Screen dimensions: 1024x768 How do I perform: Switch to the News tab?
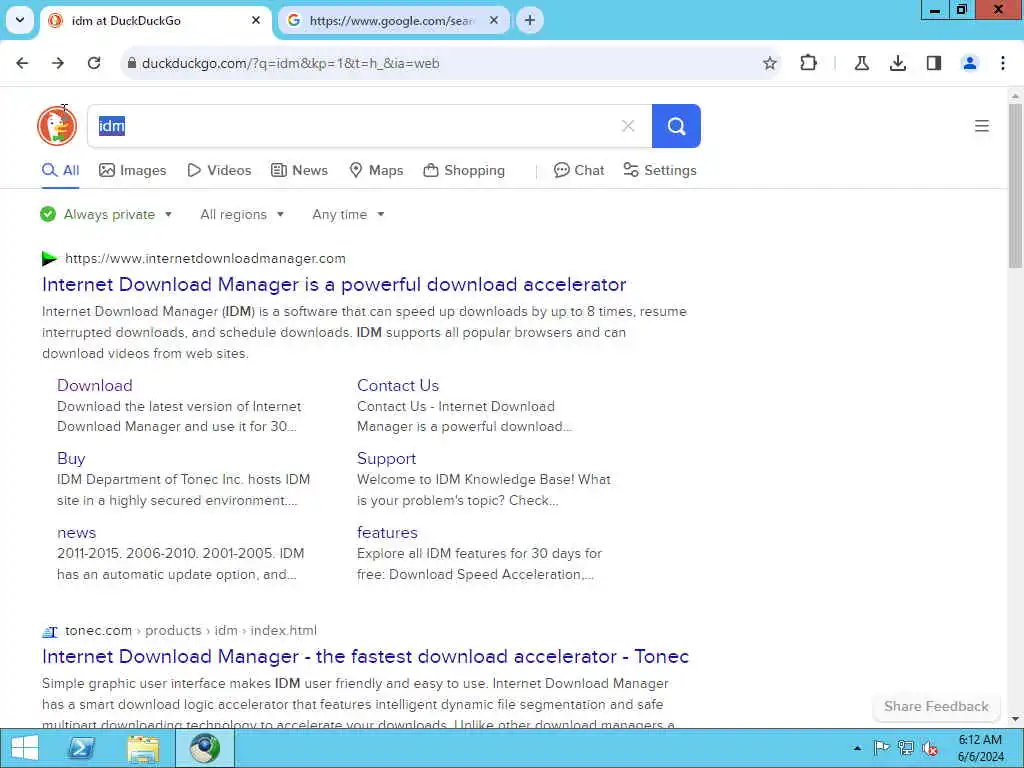(x=299, y=170)
